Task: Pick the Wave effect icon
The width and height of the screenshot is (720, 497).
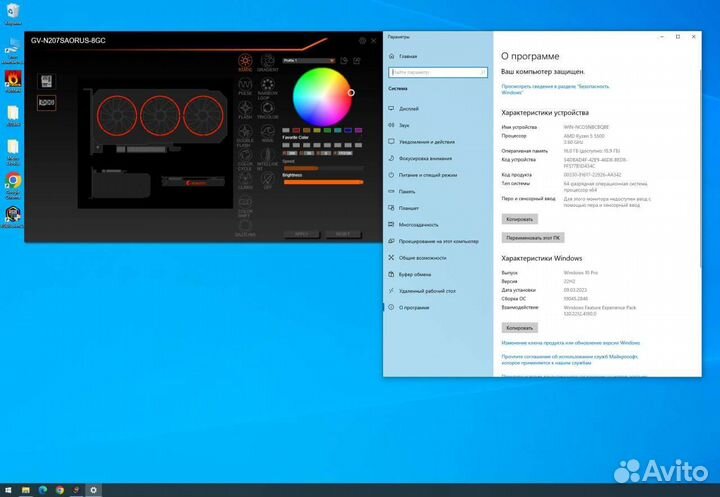Action: point(268,132)
